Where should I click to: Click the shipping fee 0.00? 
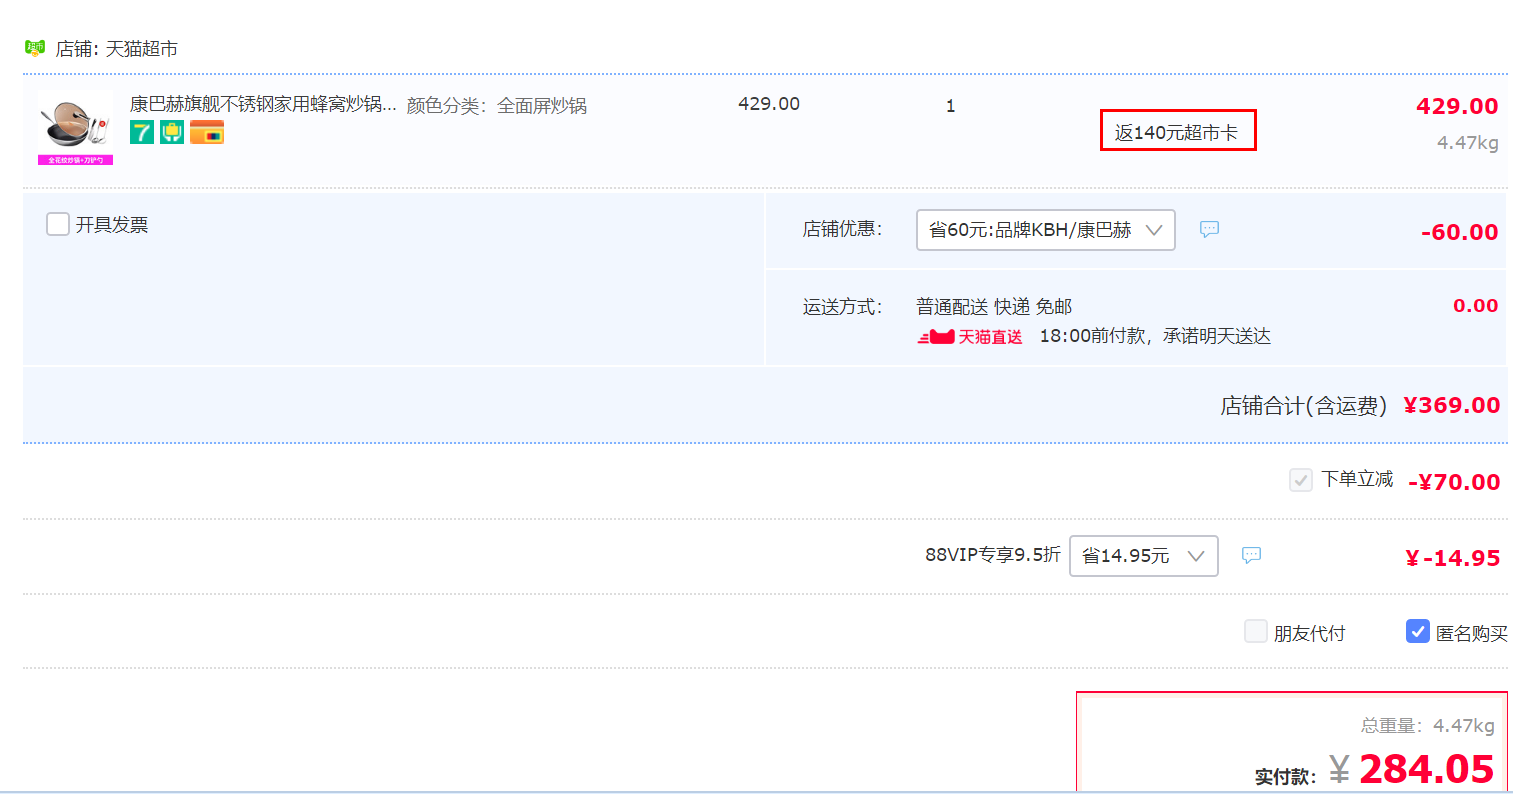[1476, 306]
